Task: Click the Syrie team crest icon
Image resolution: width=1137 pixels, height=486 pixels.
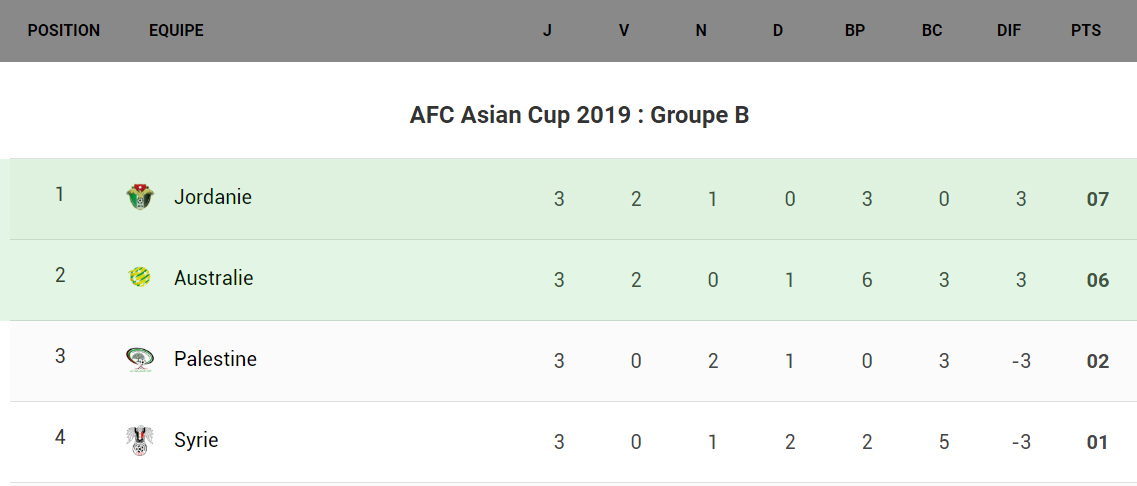Action: click(x=140, y=440)
